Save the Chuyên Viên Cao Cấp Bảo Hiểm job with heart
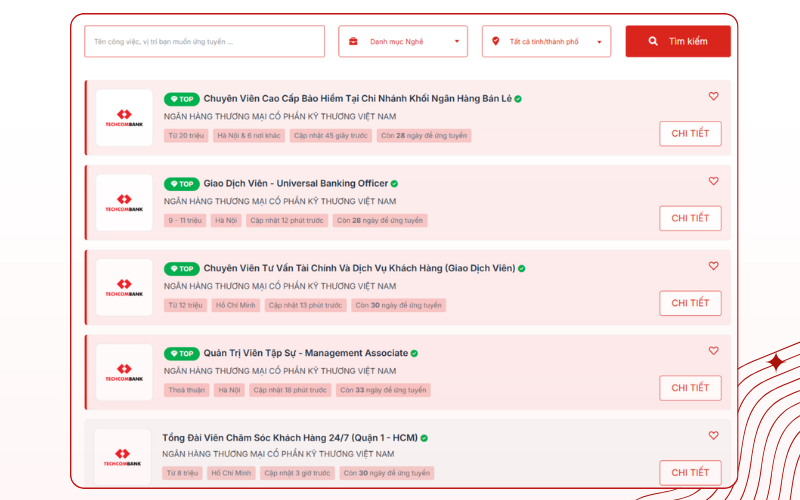Screen dimensions: 800x500 pyautogui.click(x=713, y=96)
